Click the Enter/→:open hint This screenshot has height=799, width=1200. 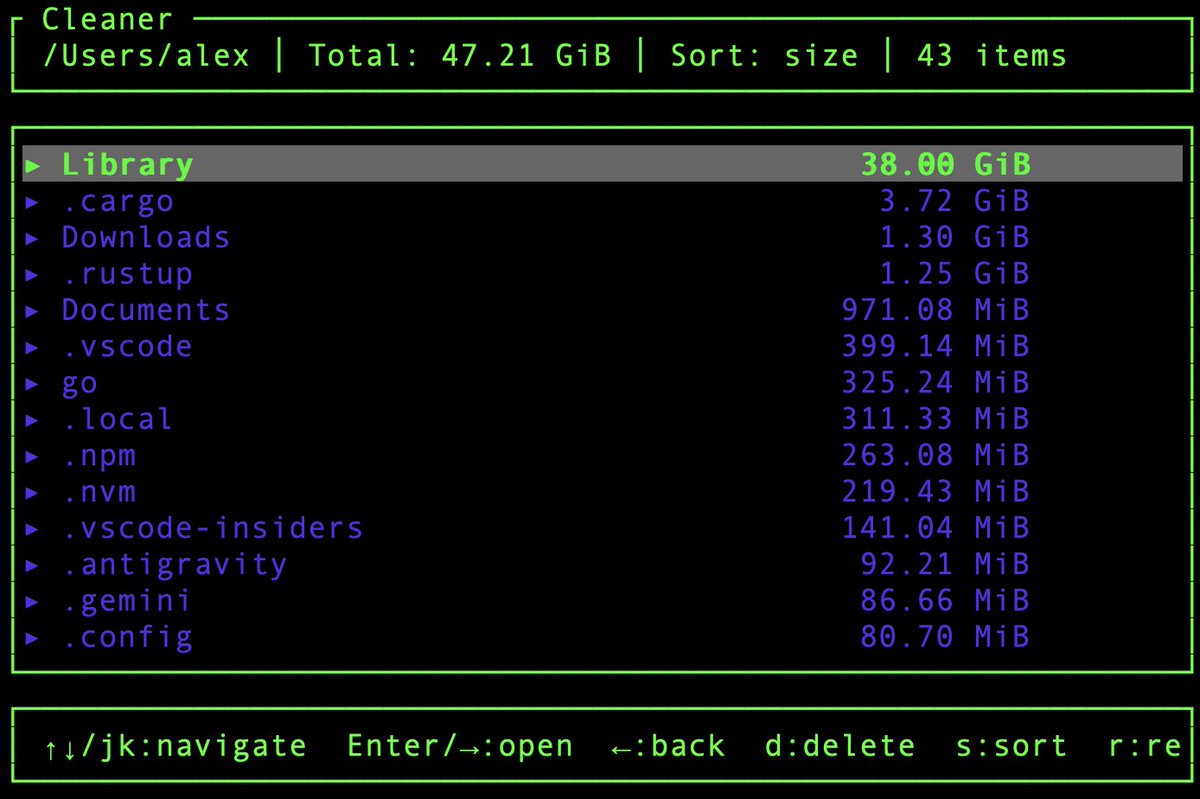click(460, 746)
